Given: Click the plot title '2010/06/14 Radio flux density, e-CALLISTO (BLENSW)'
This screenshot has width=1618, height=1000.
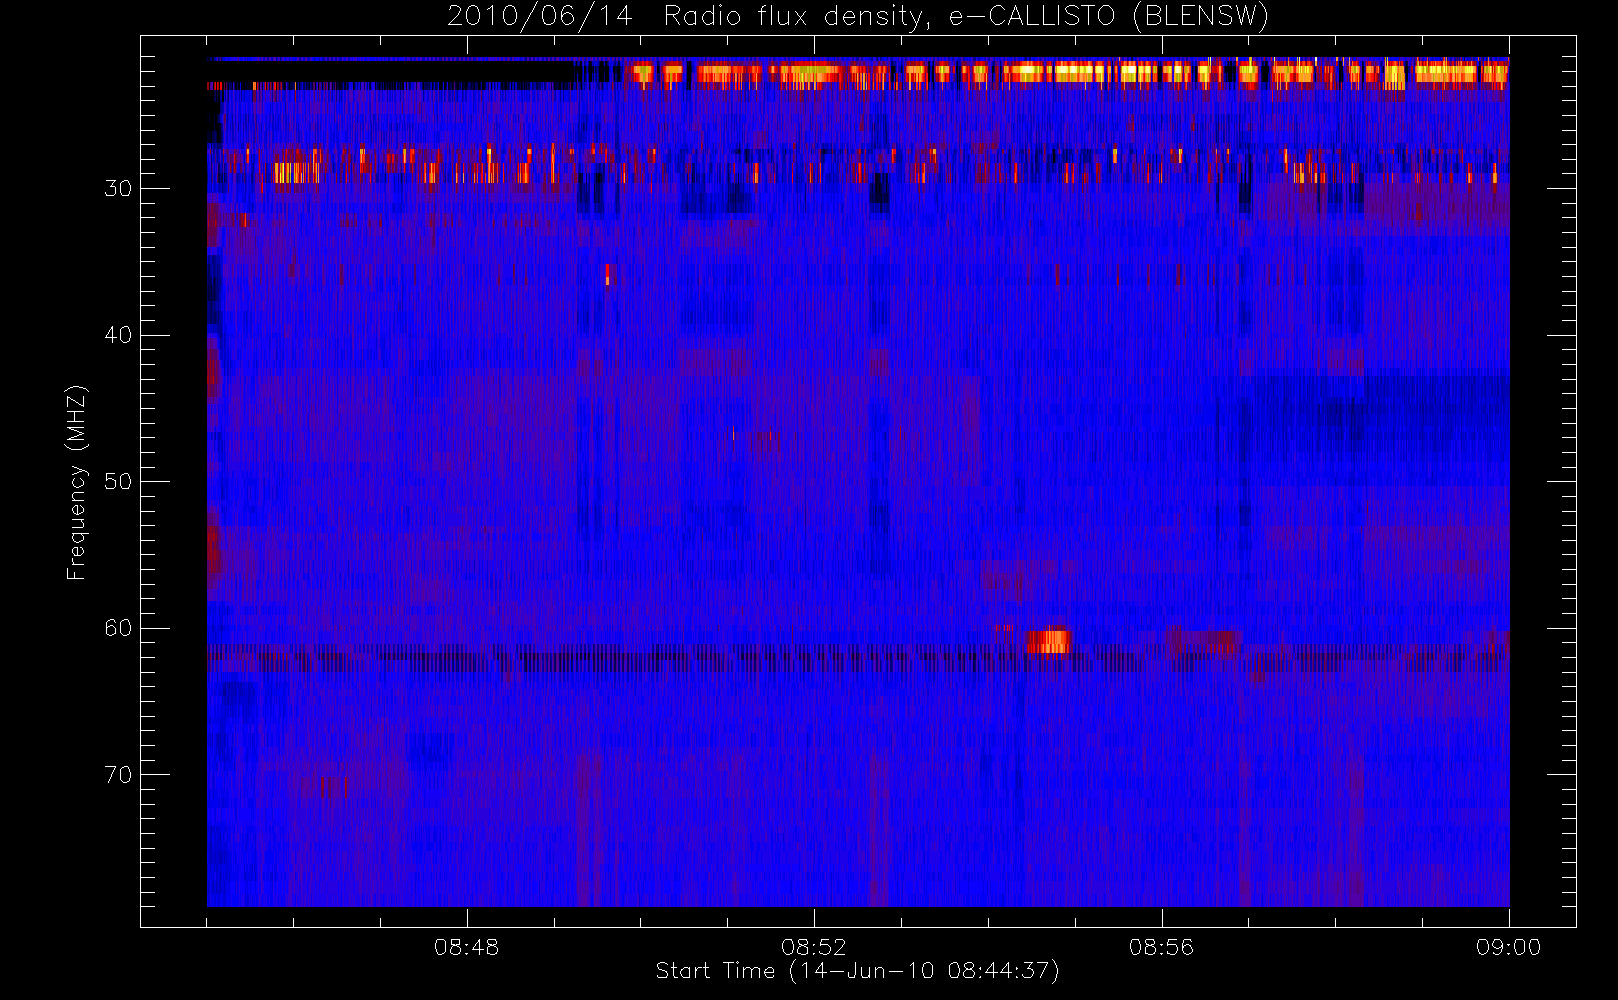Looking at the screenshot, I should (858, 17).
